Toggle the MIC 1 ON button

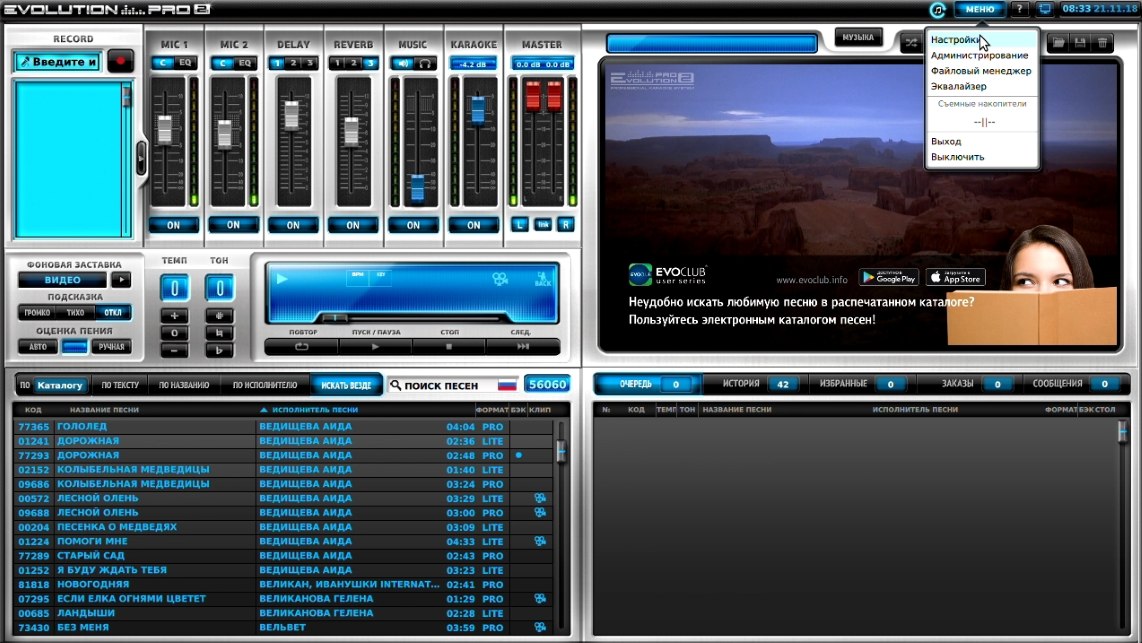tap(173, 225)
